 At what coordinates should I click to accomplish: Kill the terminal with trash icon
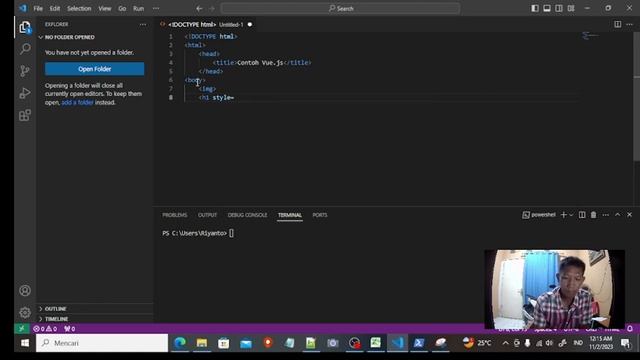click(593, 215)
